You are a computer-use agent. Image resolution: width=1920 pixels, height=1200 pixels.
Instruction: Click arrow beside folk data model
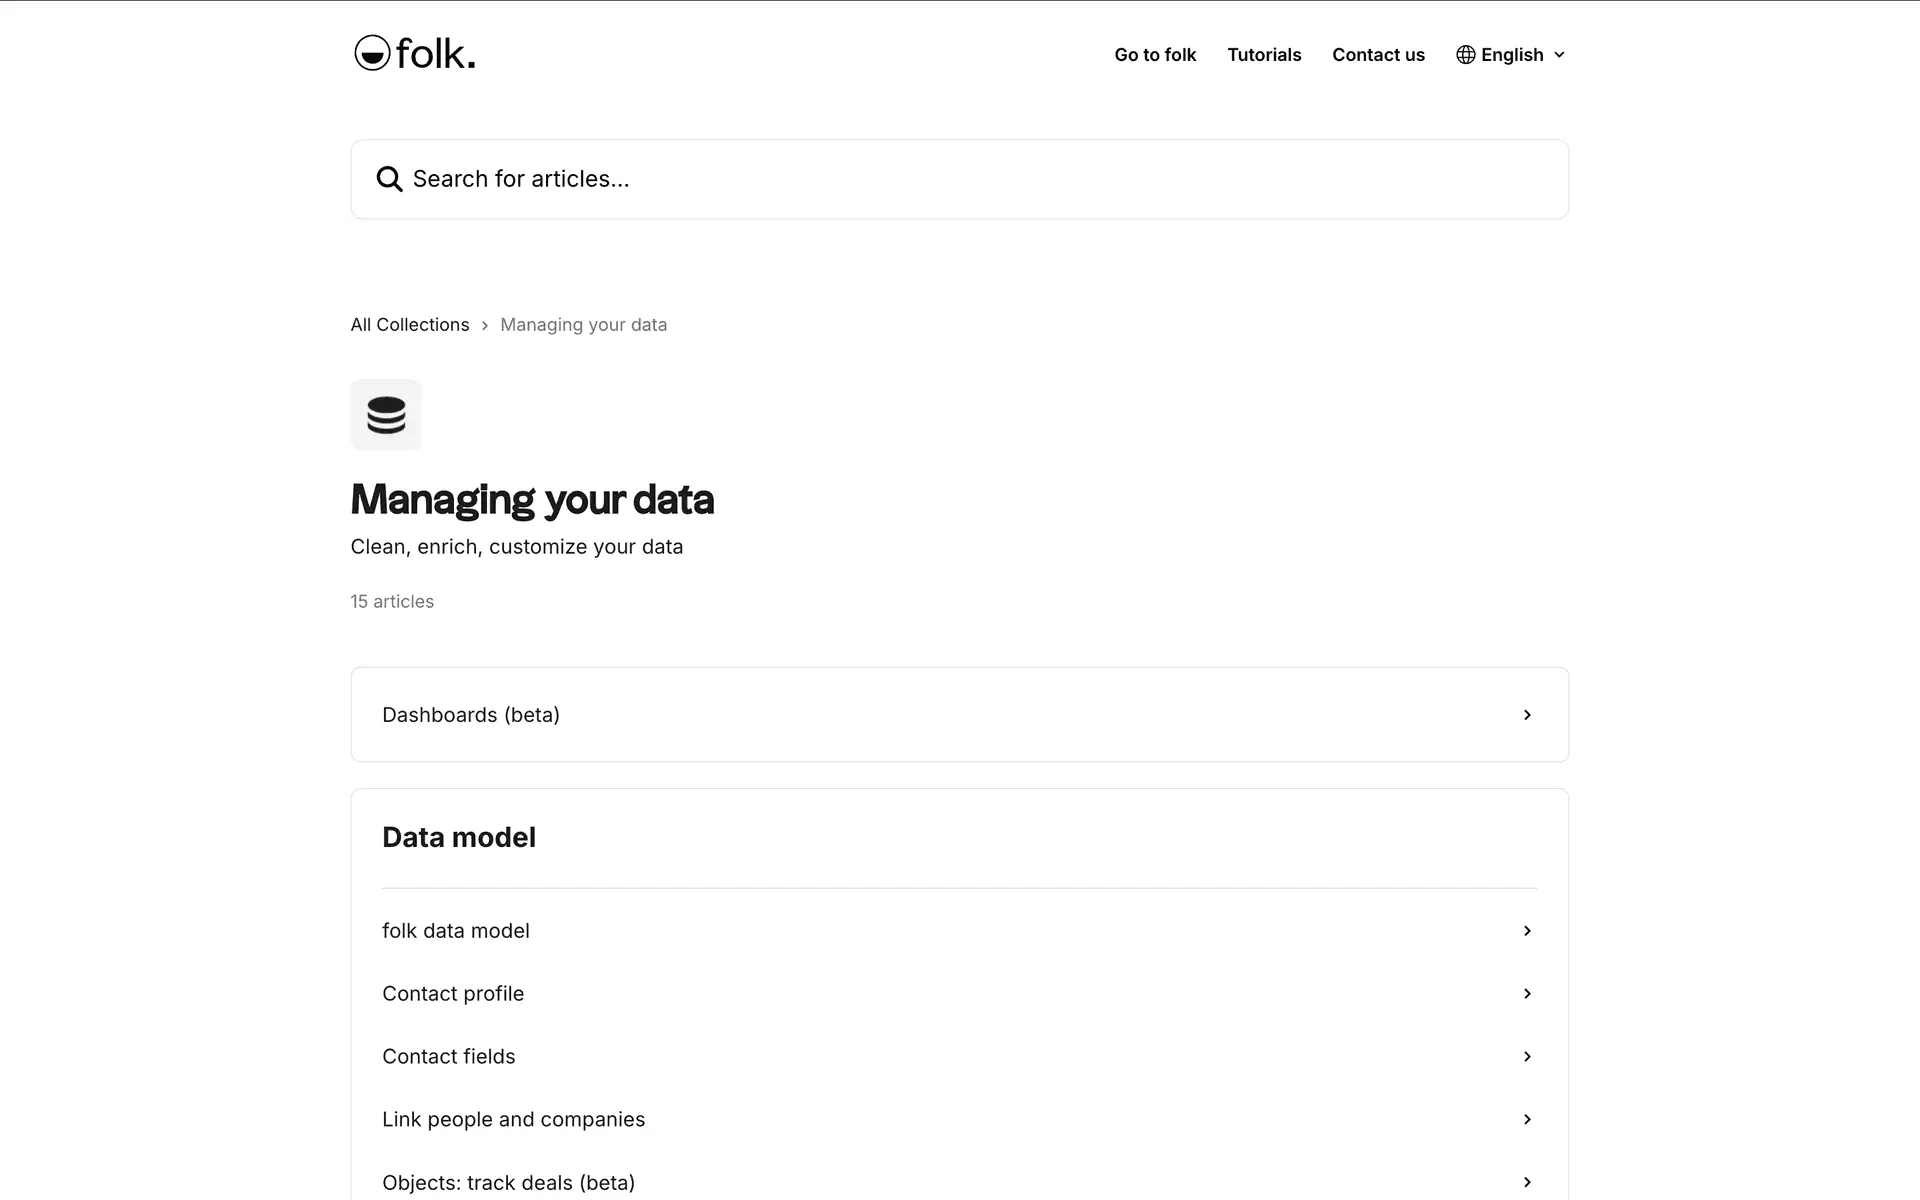1527,931
